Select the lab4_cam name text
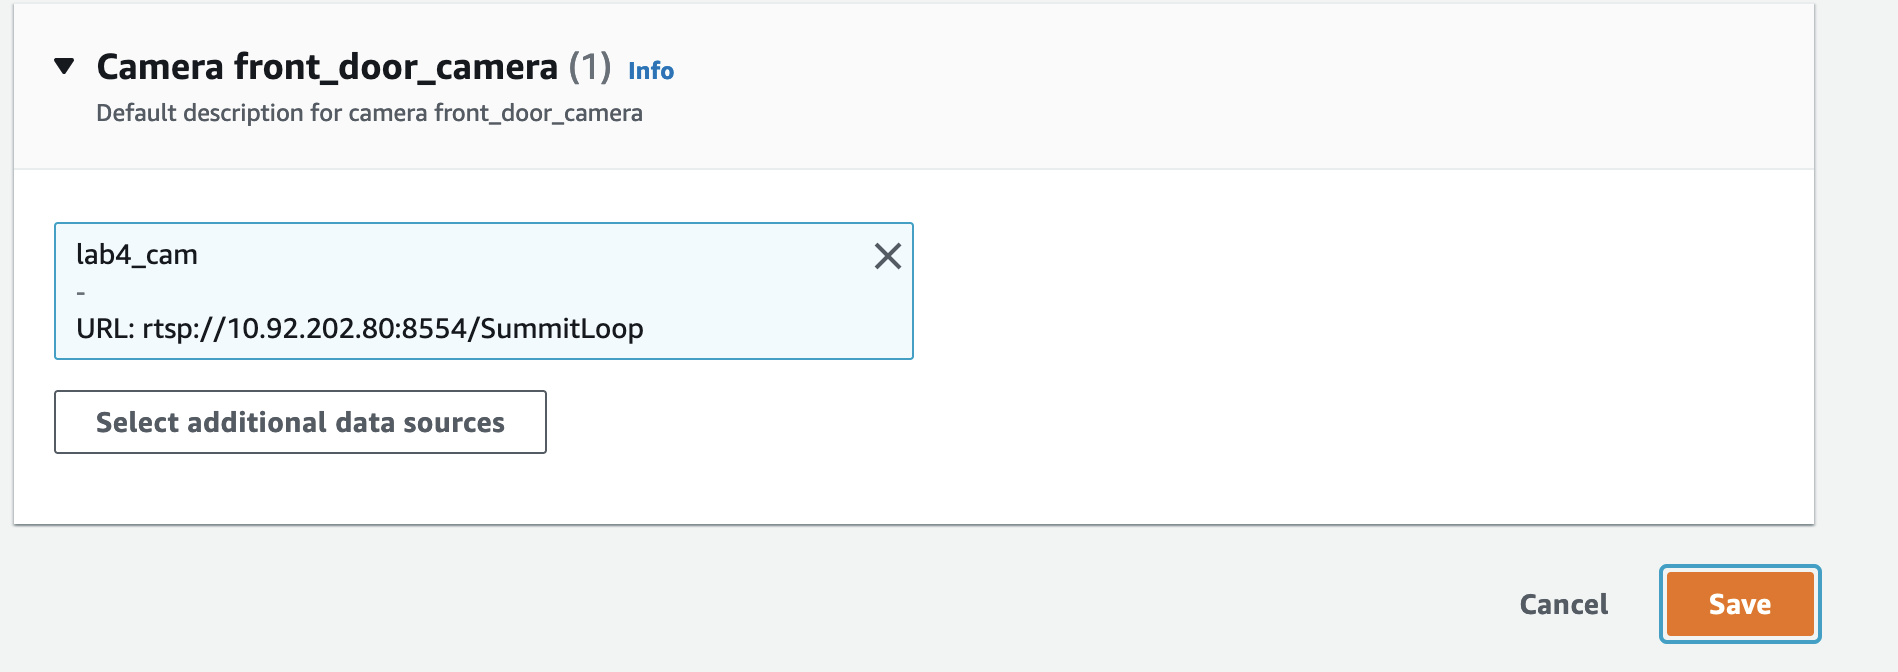The height and width of the screenshot is (672, 1898). click(x=137, y=255)
